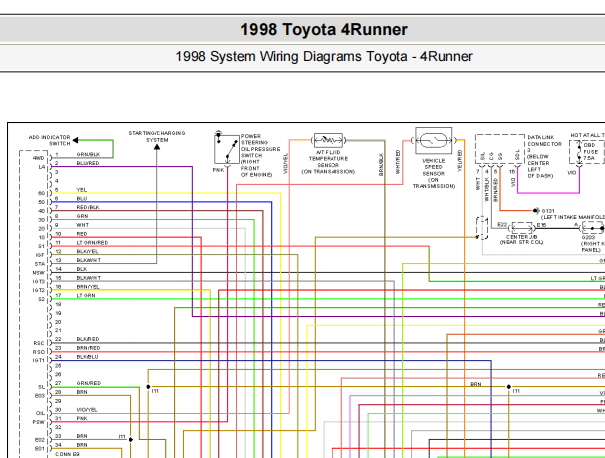Click the "RED" wire label at pin 10
The image size is (605, 458).
82,234
